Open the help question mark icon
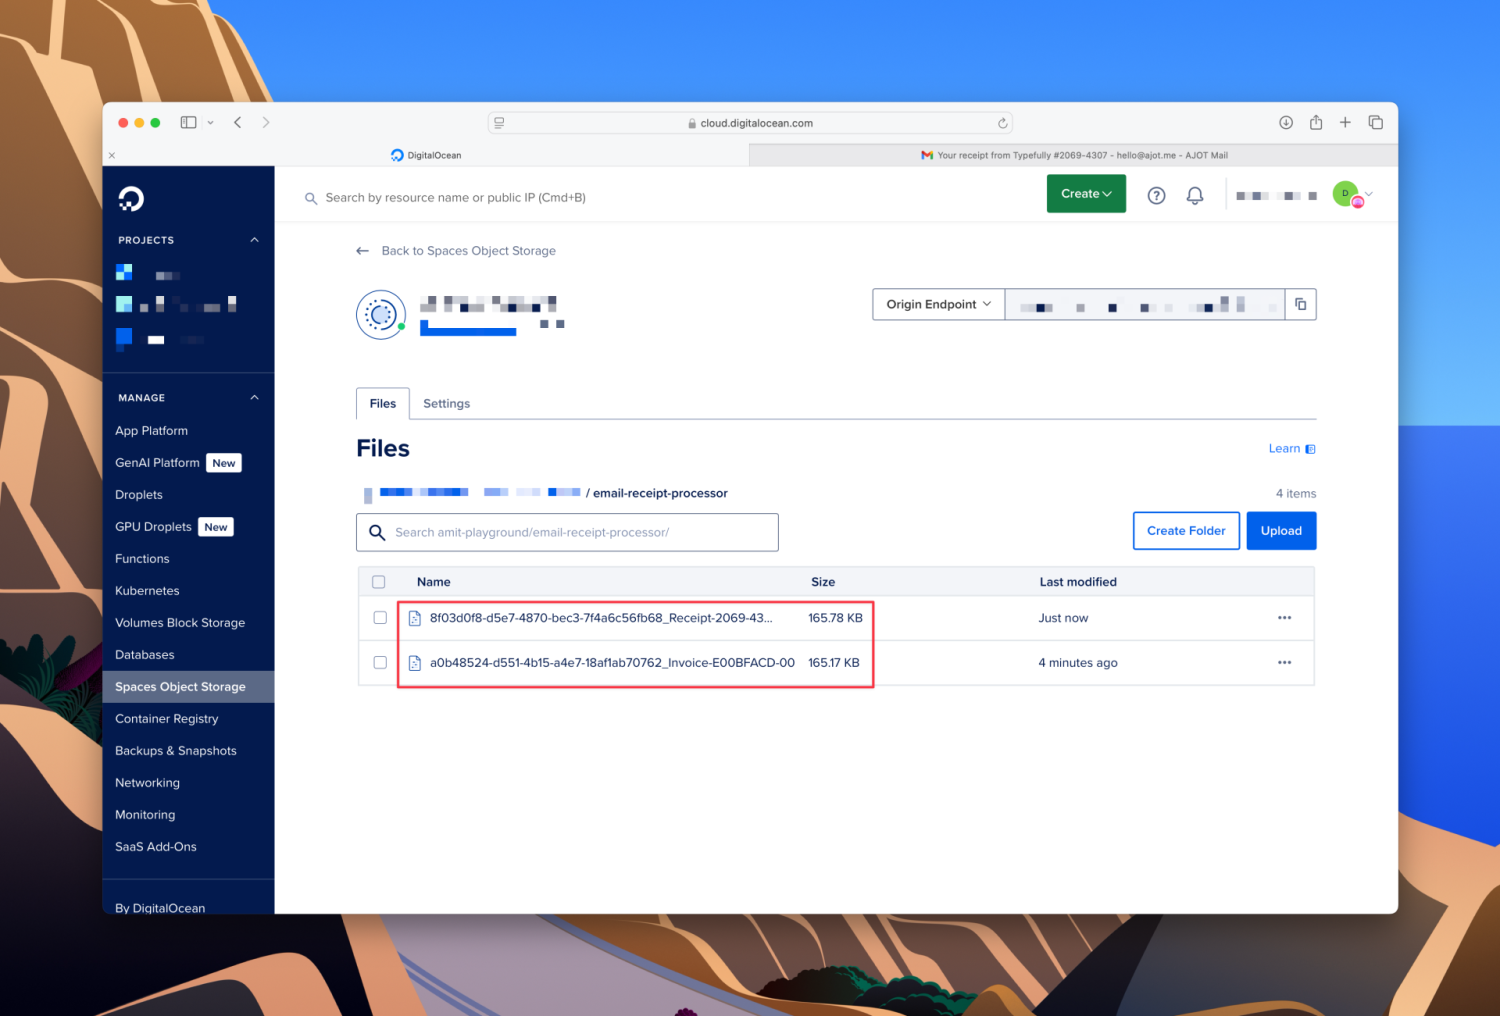Image resolution: width=1500 pixels, height=1016 pixels. 1156,196
